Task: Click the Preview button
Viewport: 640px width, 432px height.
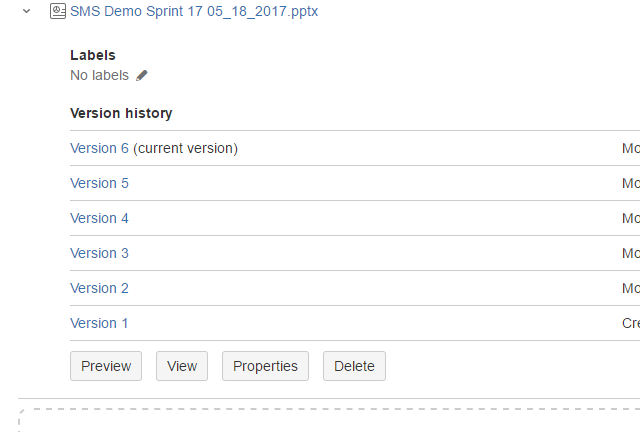Action: (x=106, y=366)
